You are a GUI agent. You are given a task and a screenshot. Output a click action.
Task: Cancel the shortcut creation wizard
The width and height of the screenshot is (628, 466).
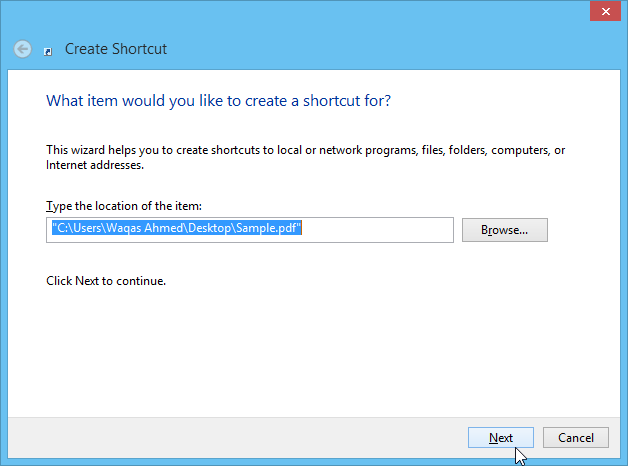576,438
